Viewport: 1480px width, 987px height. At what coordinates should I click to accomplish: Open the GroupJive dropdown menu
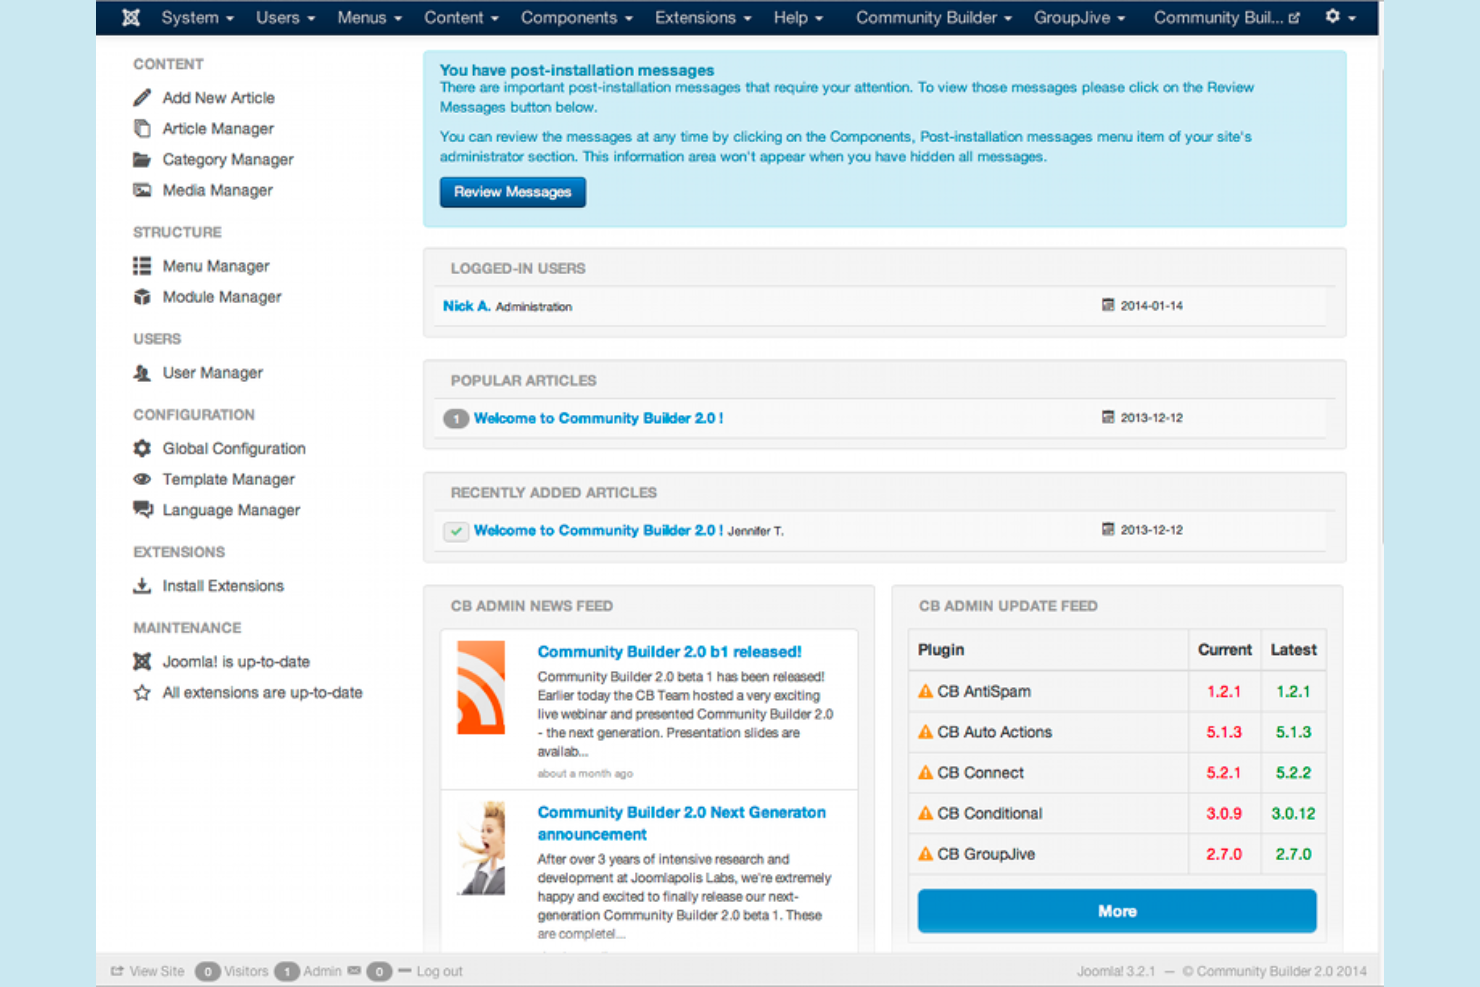tap(1079, 18)
